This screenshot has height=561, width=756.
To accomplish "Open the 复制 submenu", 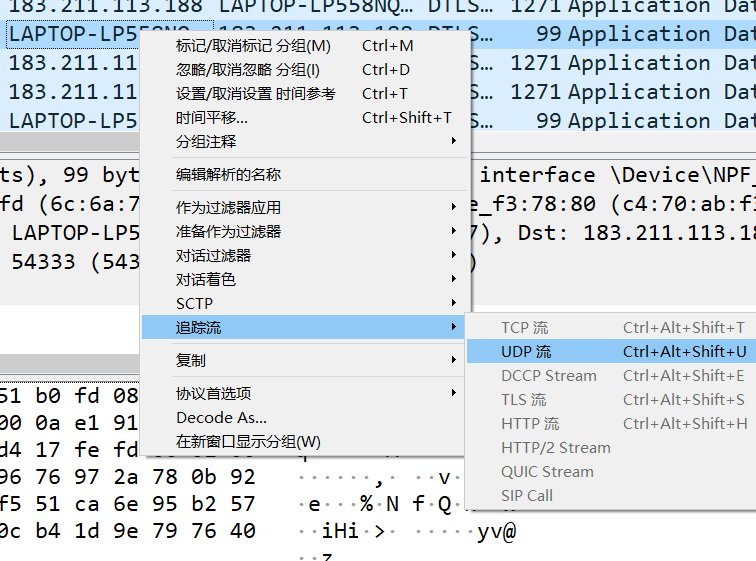I will pyautogui.click(x=303, y=361).
